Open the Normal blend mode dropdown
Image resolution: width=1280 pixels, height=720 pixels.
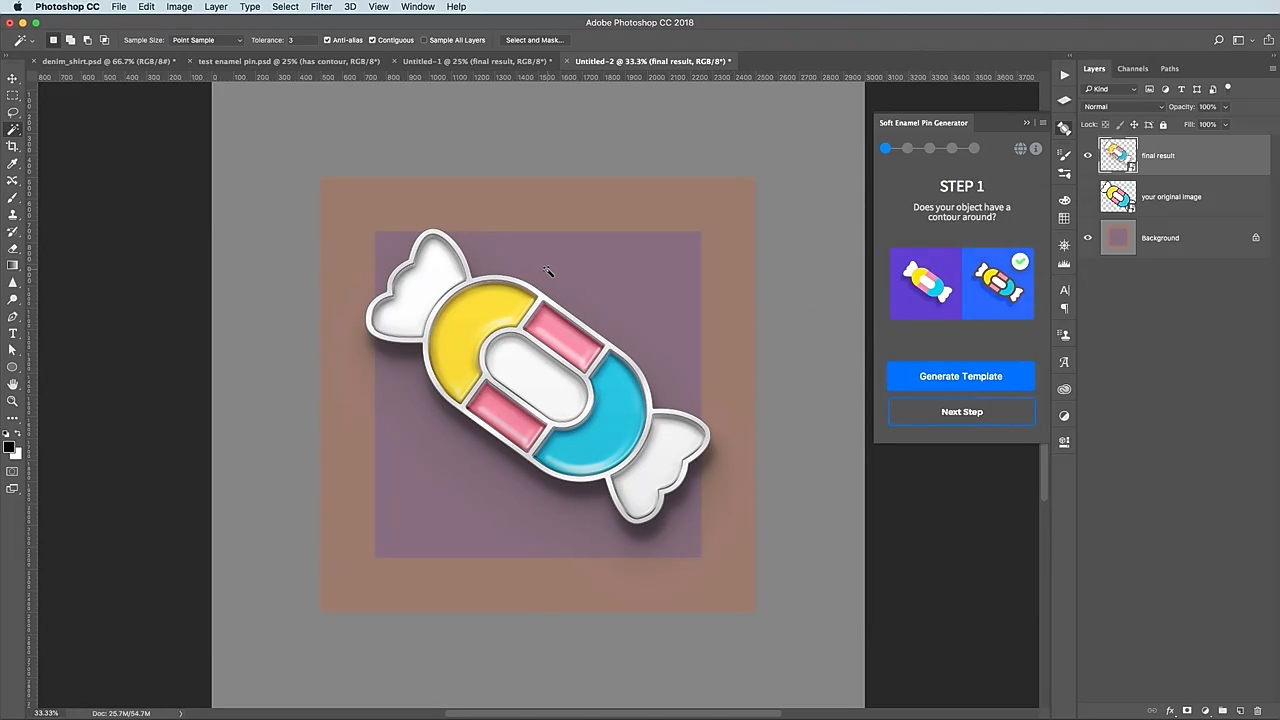pyautogui.click(x=1124, y=107)
